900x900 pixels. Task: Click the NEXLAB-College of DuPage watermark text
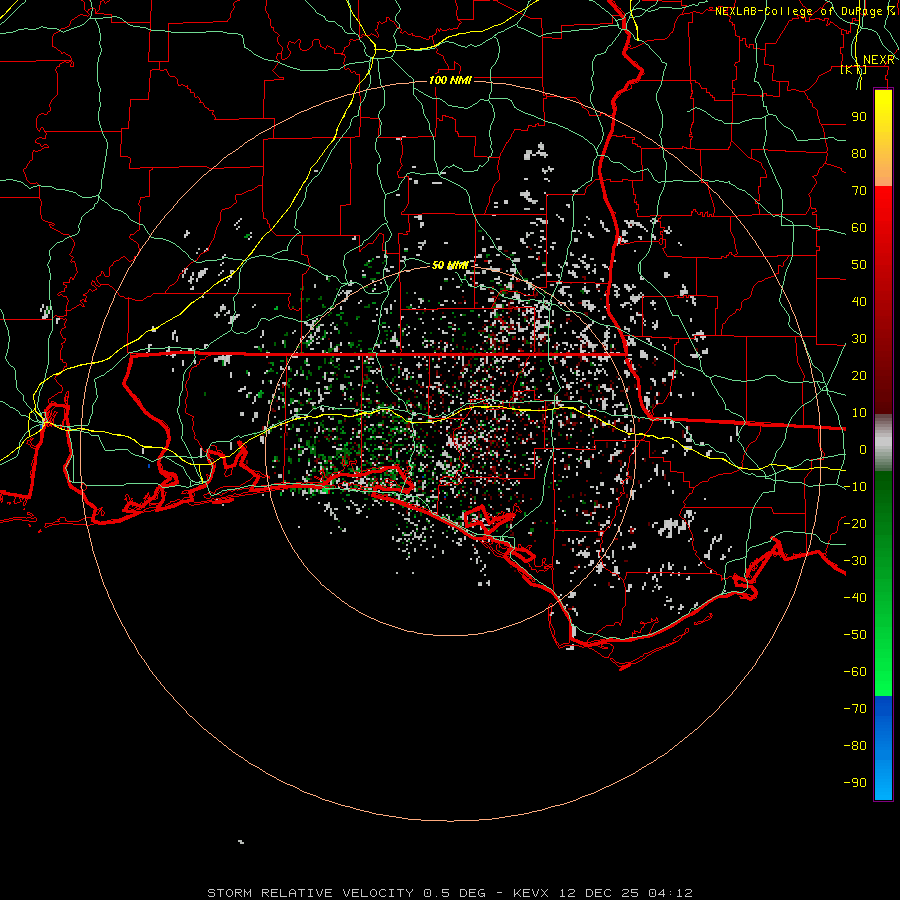coord(805,11)
